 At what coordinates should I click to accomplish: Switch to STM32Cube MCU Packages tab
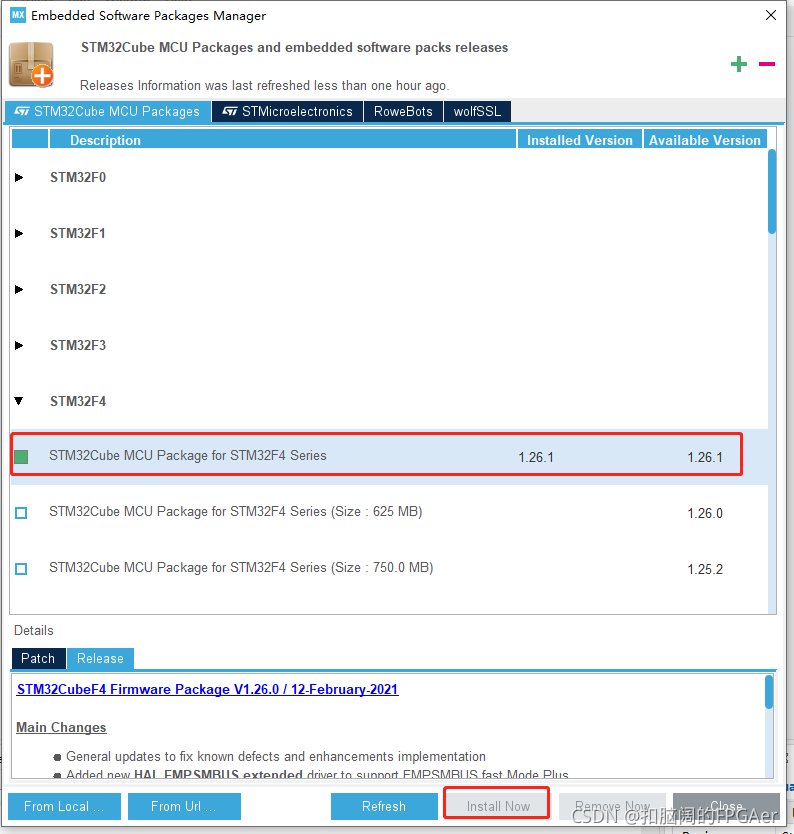click(x=107, y=112)
